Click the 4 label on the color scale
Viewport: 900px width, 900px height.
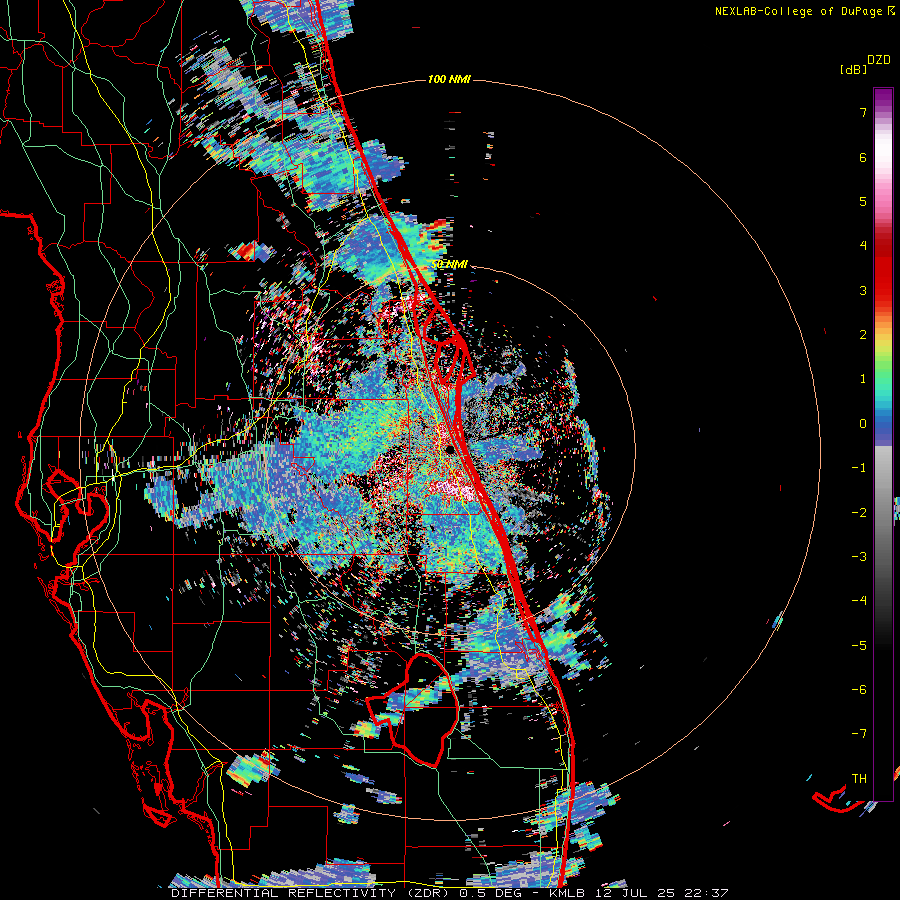point(863,246)
